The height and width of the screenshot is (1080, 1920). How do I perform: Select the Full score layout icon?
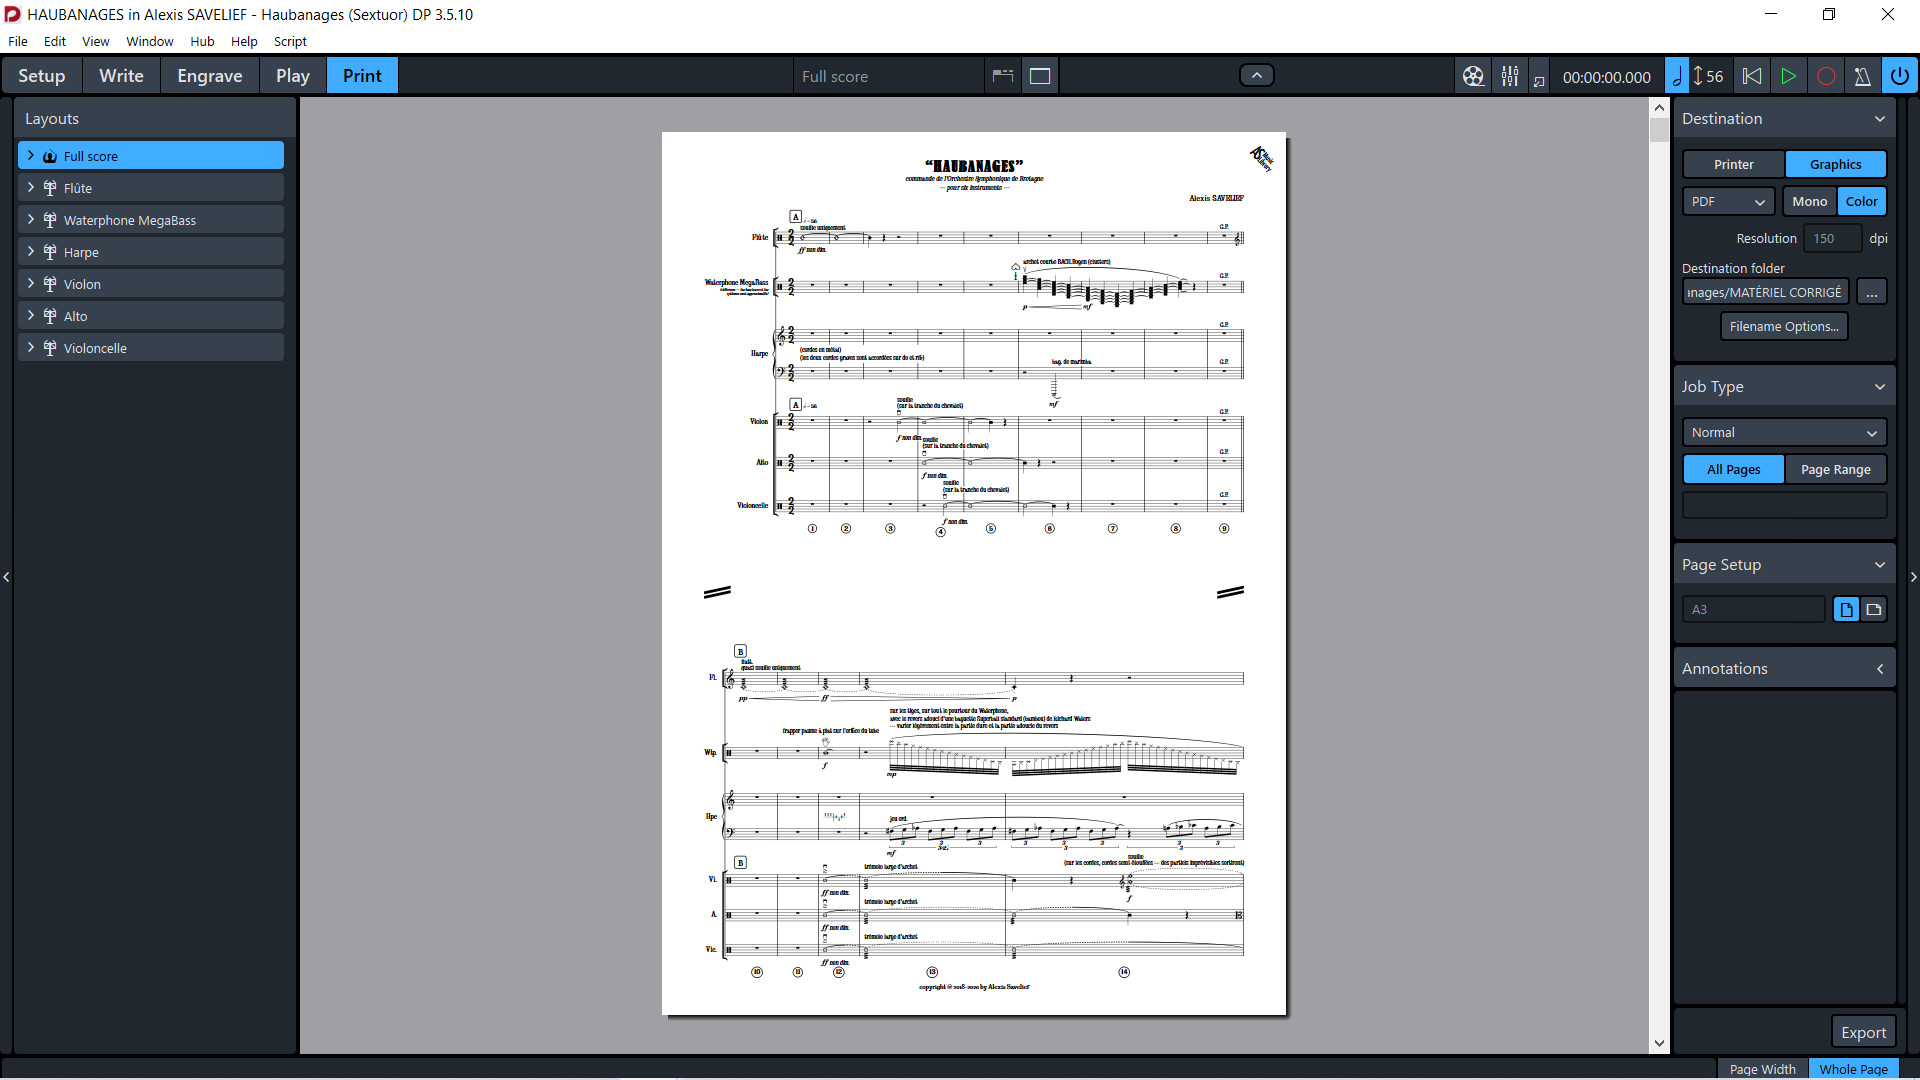coord(50,156)
